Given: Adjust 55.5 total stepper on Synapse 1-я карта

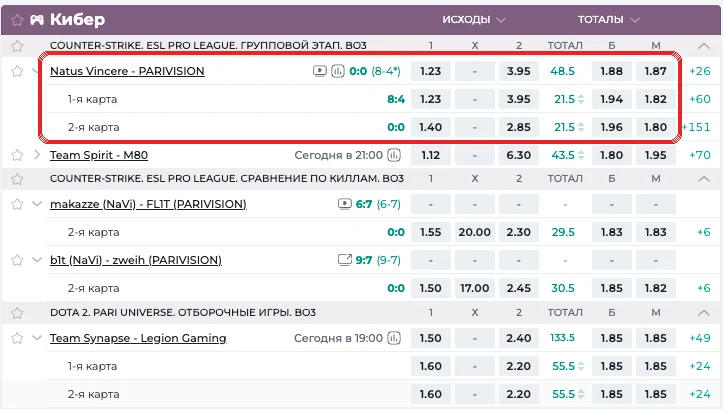Looking at the screenshot, I should point(581,367).
